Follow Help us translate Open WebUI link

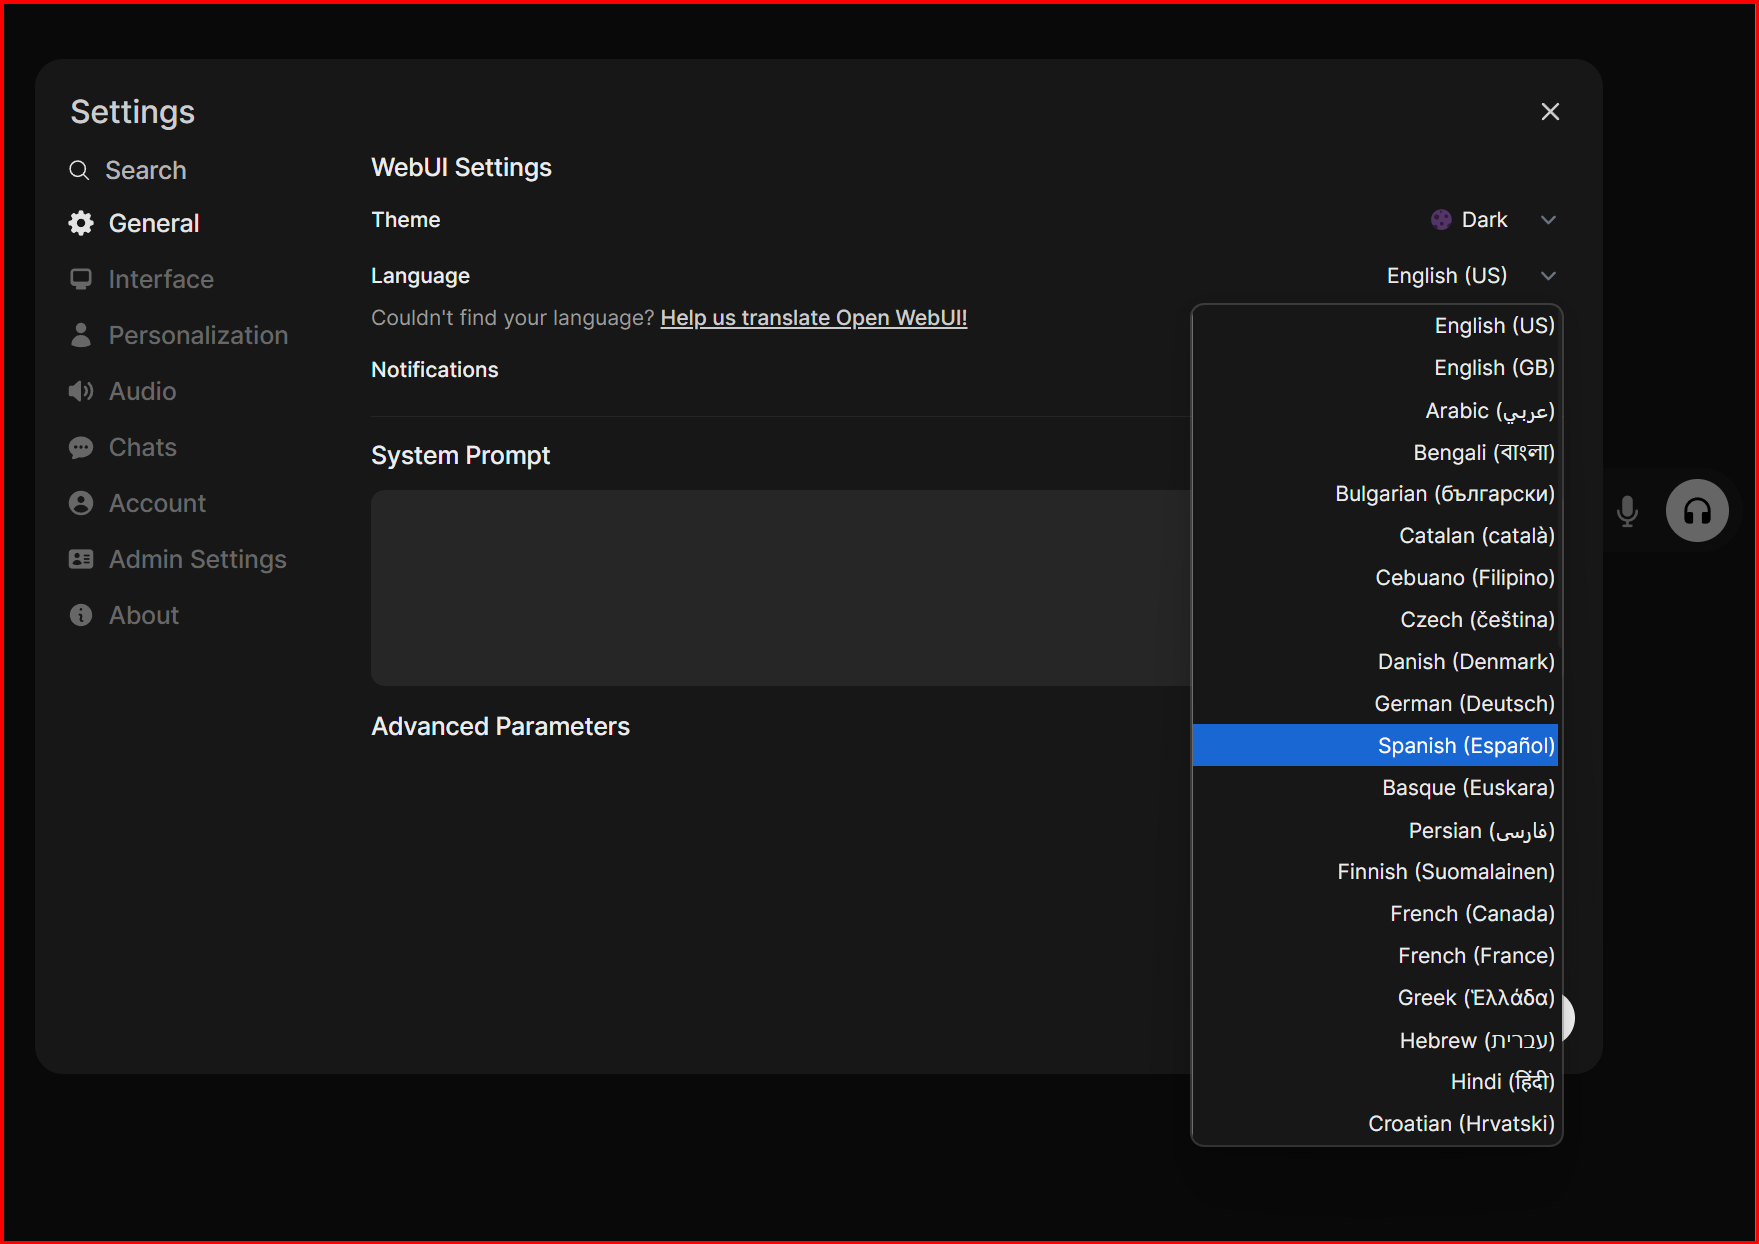pyautogui.click(x=814, y=318)
